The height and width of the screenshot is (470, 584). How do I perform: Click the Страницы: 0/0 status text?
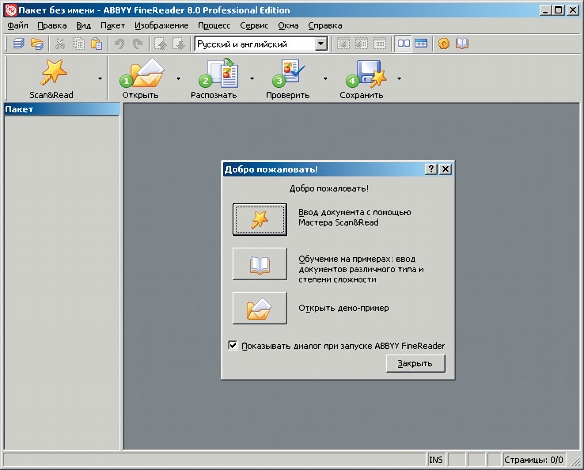click(x=533, y=460)
